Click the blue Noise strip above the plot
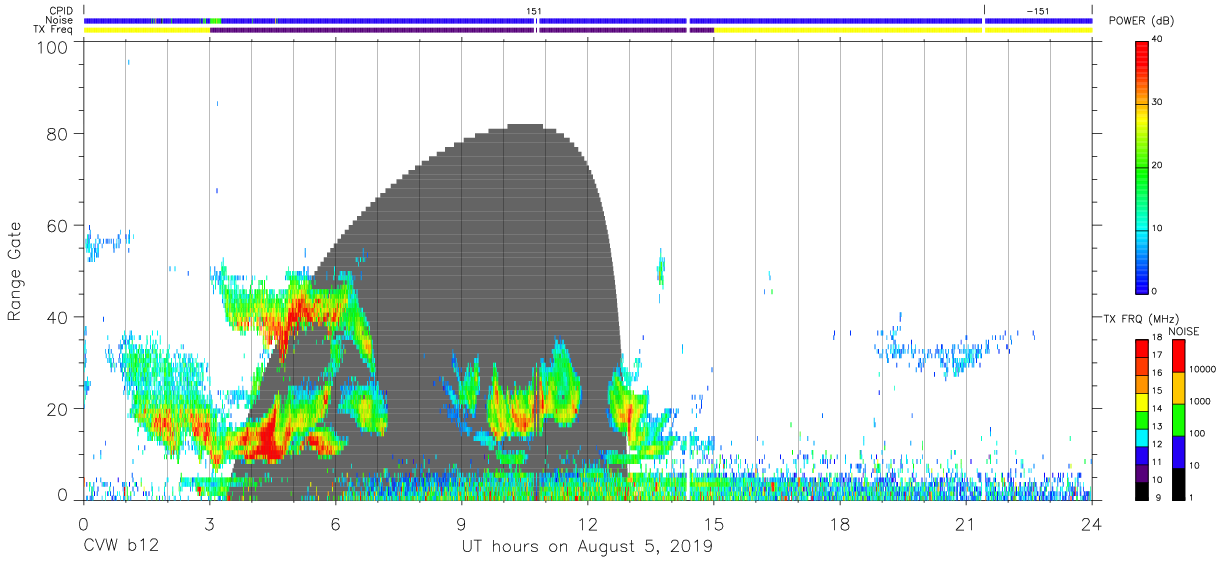Image resolution: width=1228 pixels, height=567 pixels. pos(588,20)
